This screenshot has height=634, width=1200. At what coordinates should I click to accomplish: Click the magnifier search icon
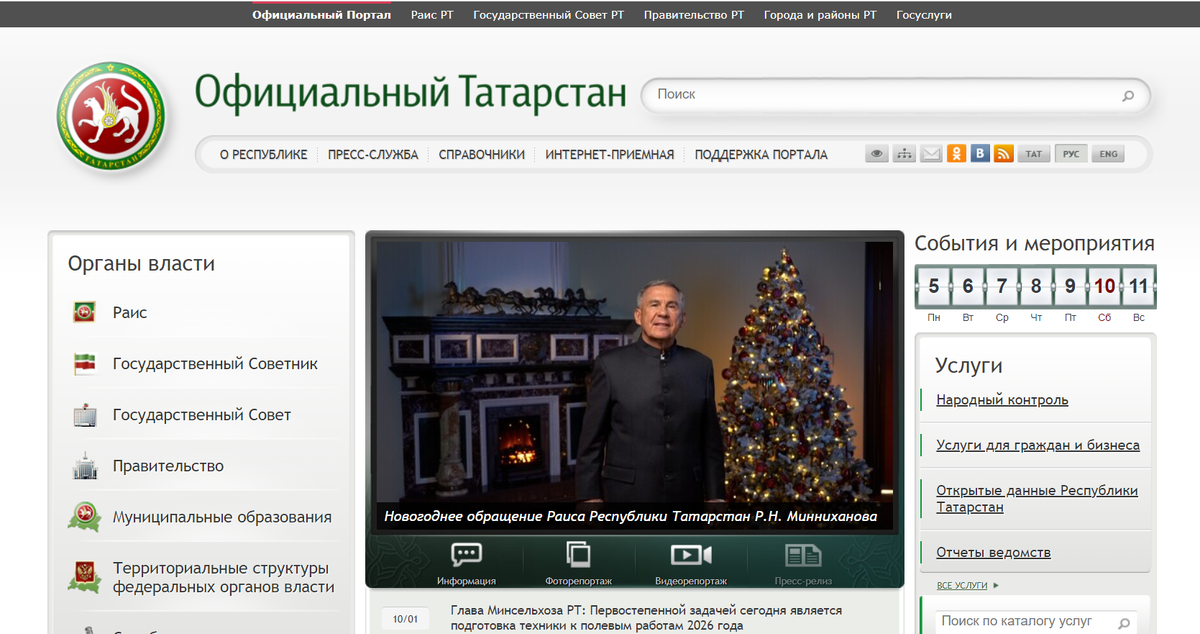1128,96
